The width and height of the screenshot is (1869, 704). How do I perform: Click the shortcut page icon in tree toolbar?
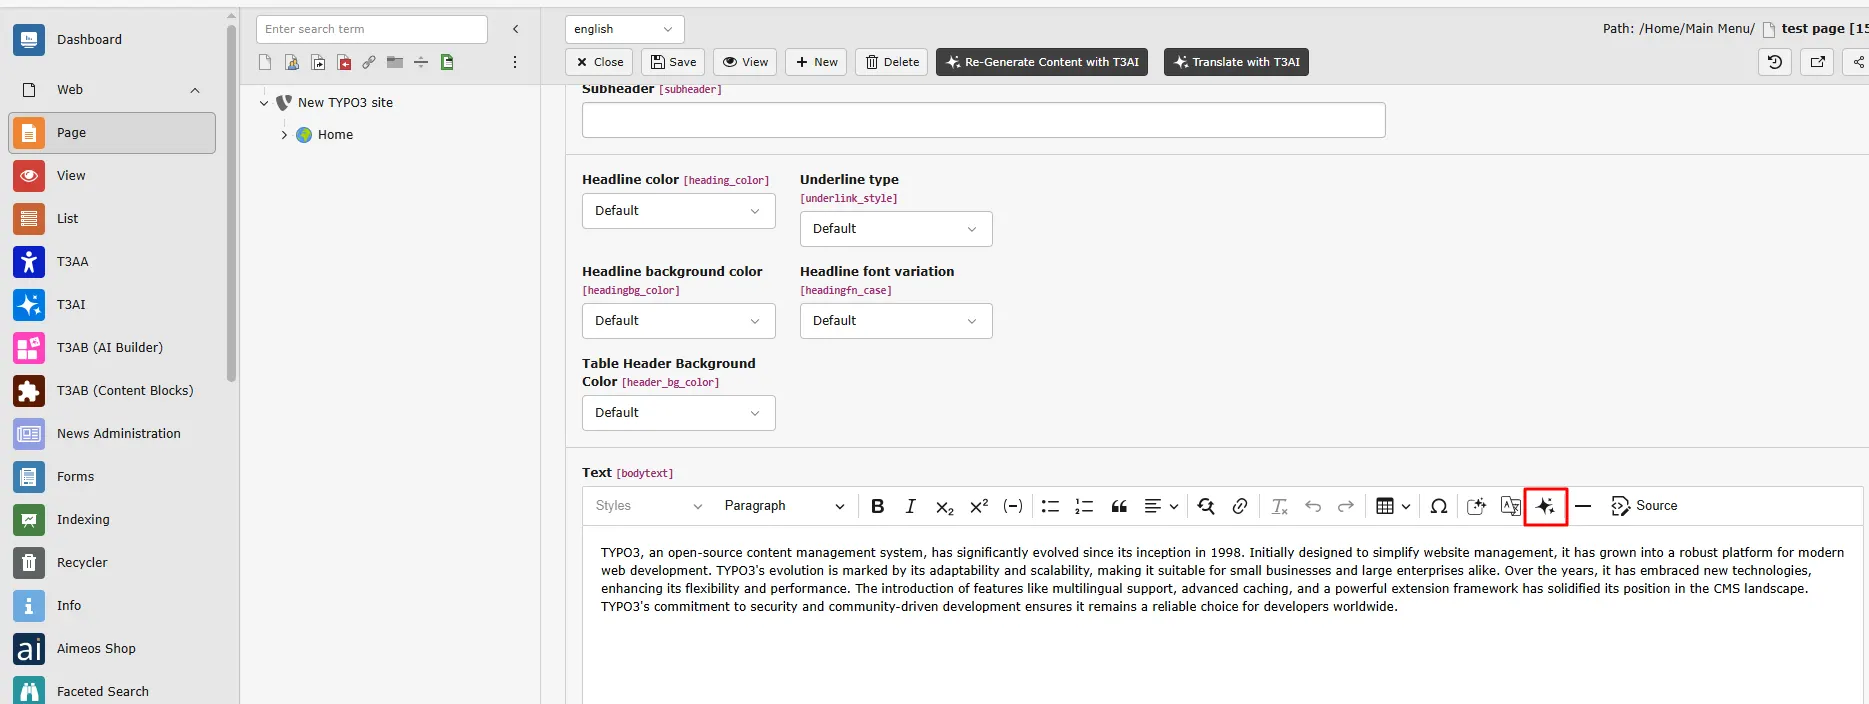[x=318, y=62]
